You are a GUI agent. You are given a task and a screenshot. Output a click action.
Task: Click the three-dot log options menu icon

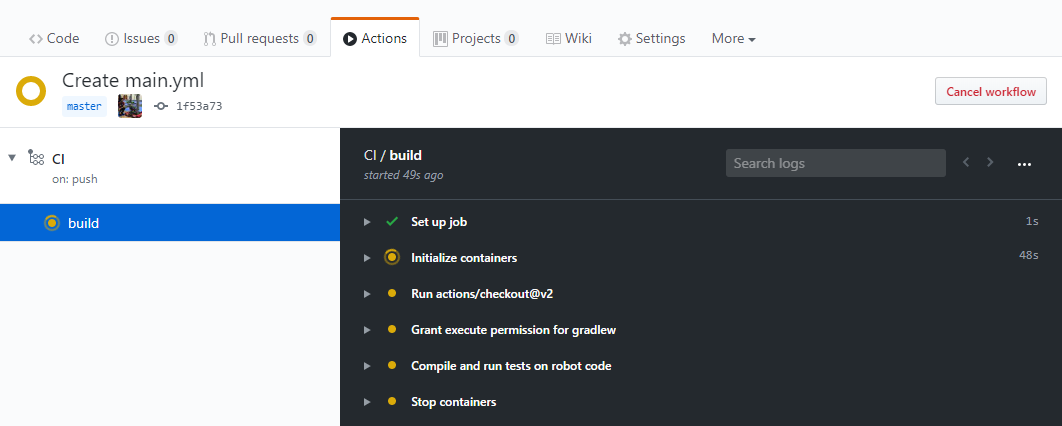tap(1023, 164)
